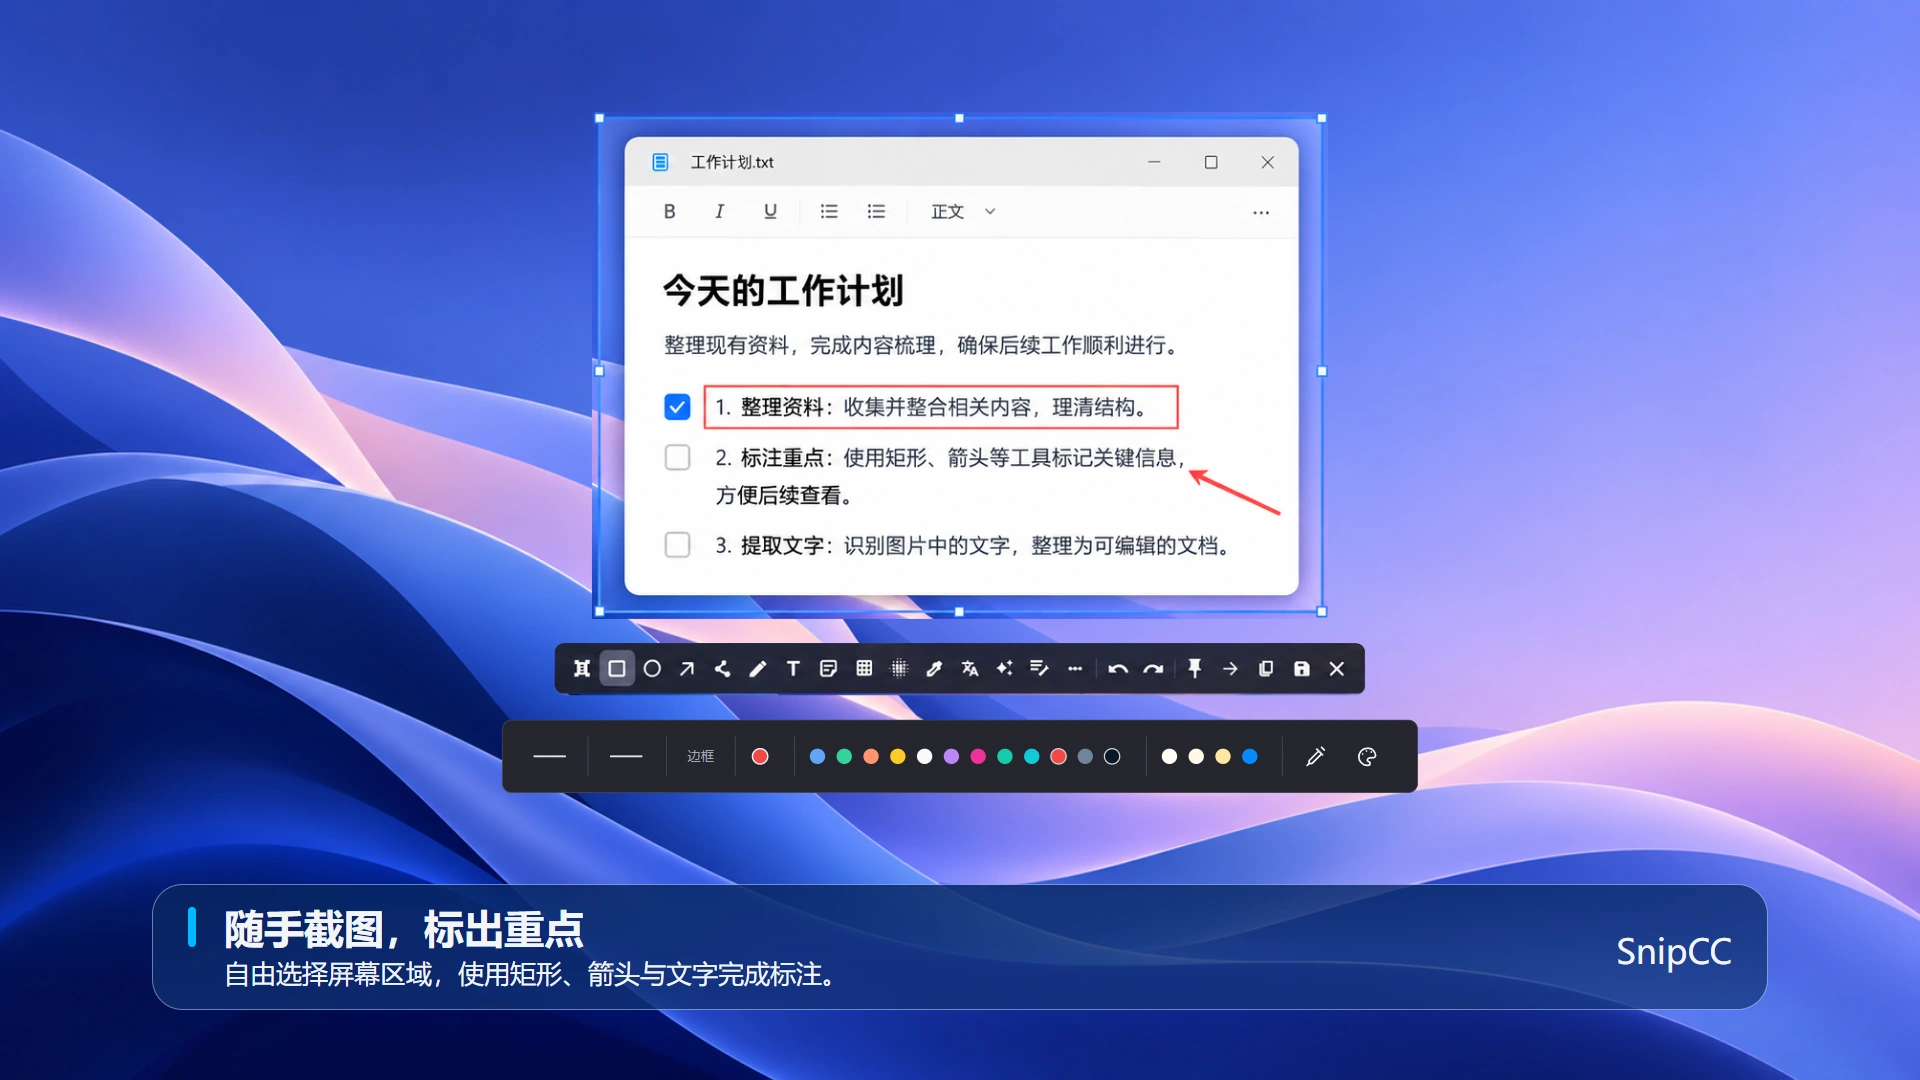This screenshot has width=1920, height=1080.
Task: Toggle underline formatting in notepad
Action: click(x=770, y=212)
